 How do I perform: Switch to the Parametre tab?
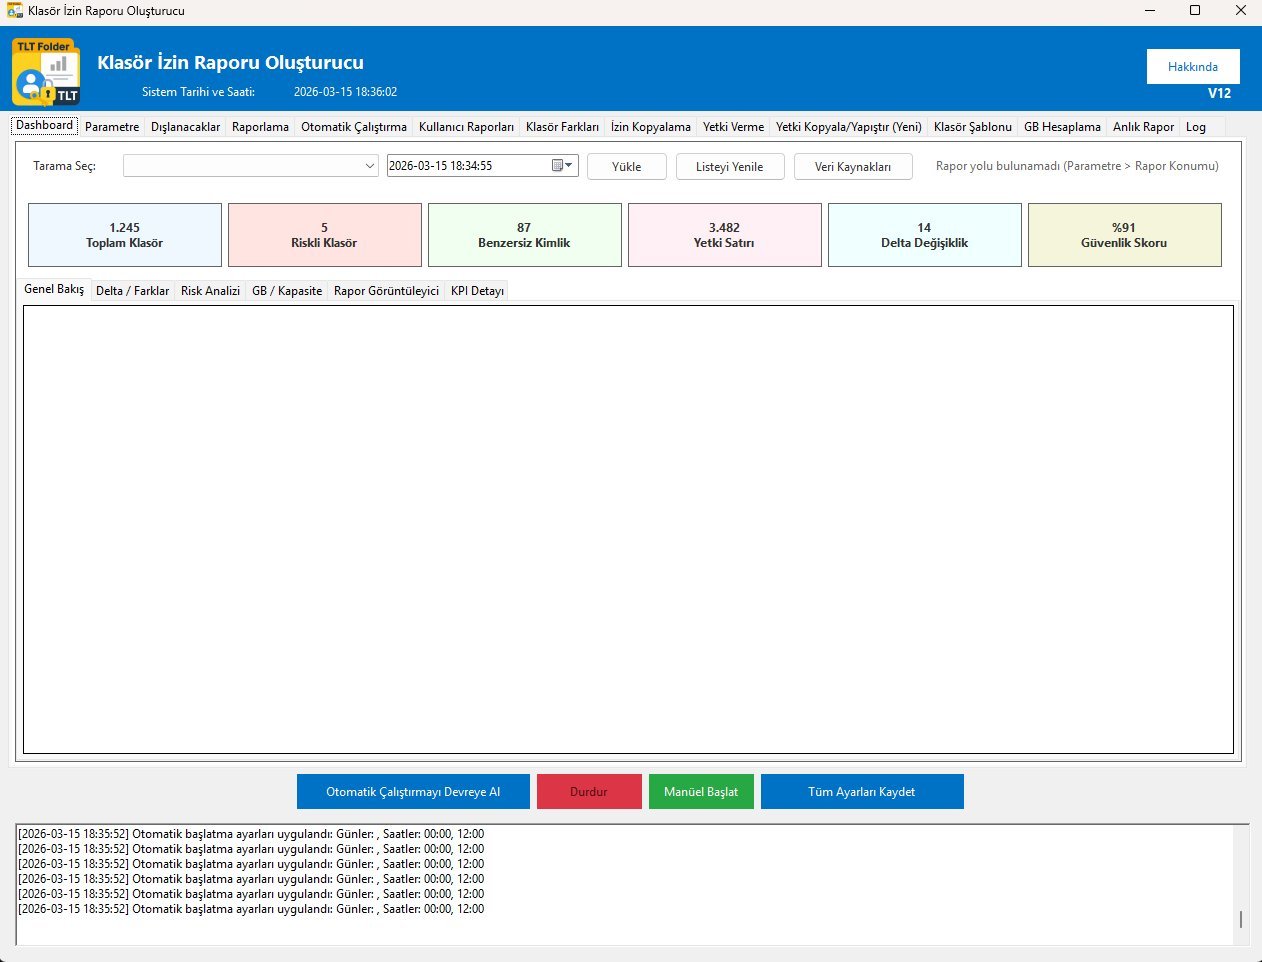[x=112, y=127]
